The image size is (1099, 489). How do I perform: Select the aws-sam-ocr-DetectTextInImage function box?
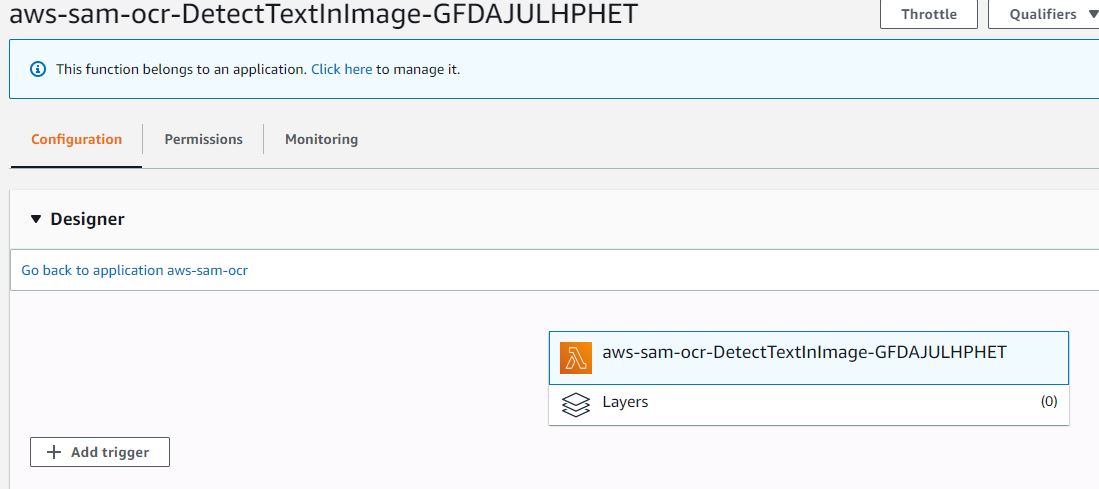click(x=809, y=357)
